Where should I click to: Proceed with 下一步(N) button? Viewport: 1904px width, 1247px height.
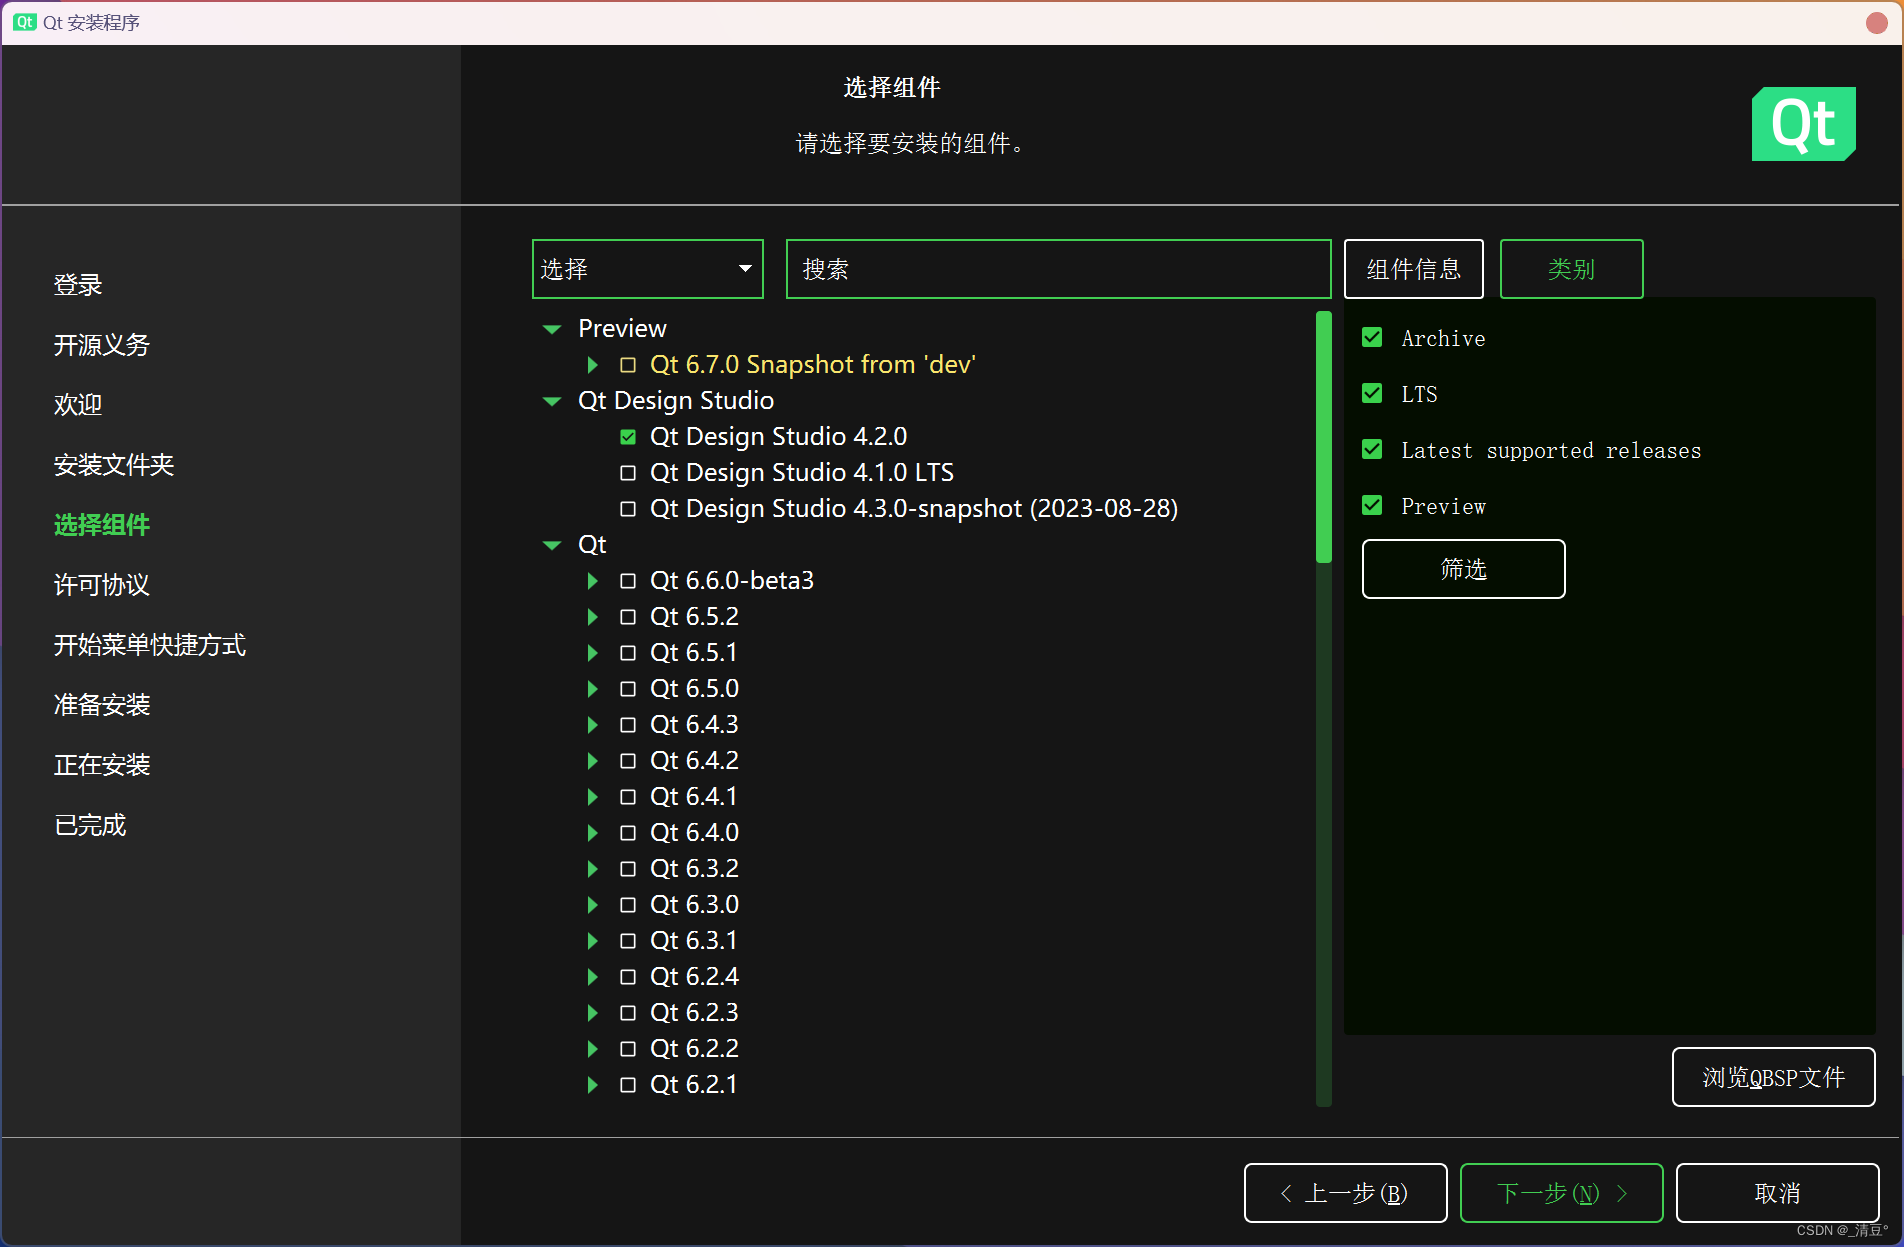click(1561, 1193)
